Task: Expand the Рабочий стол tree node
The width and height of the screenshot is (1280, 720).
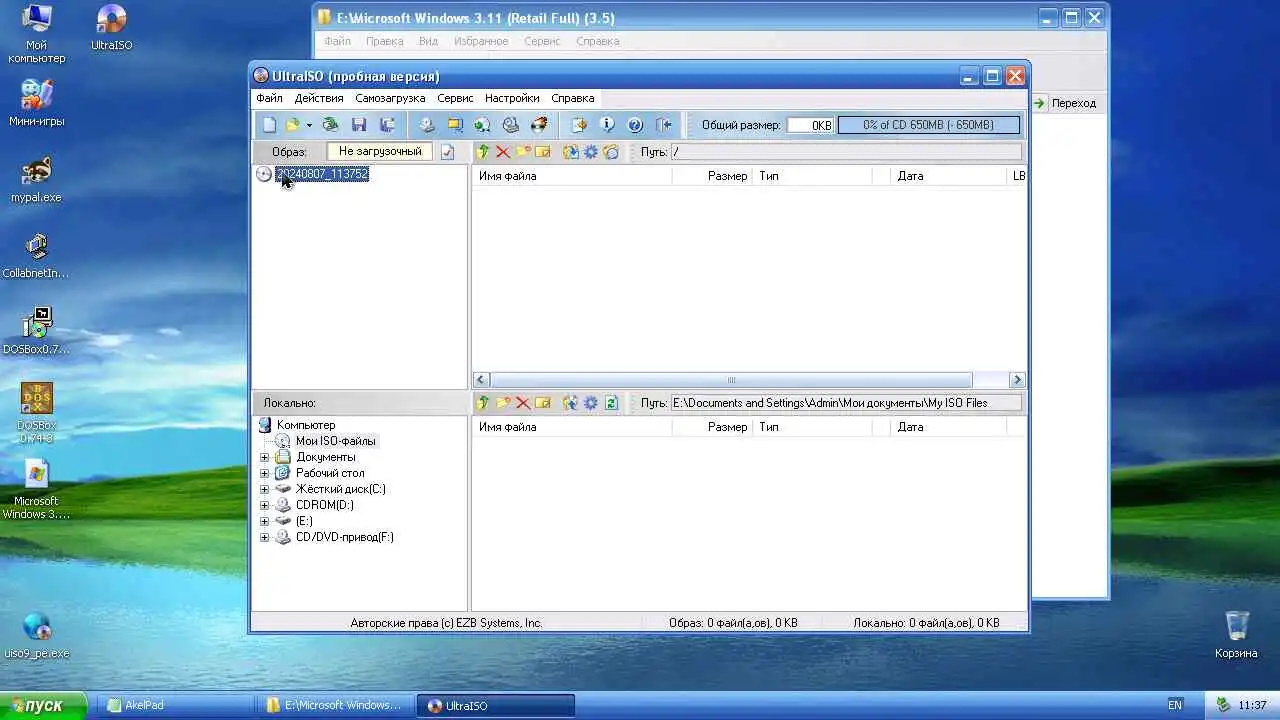Action: 264,473
